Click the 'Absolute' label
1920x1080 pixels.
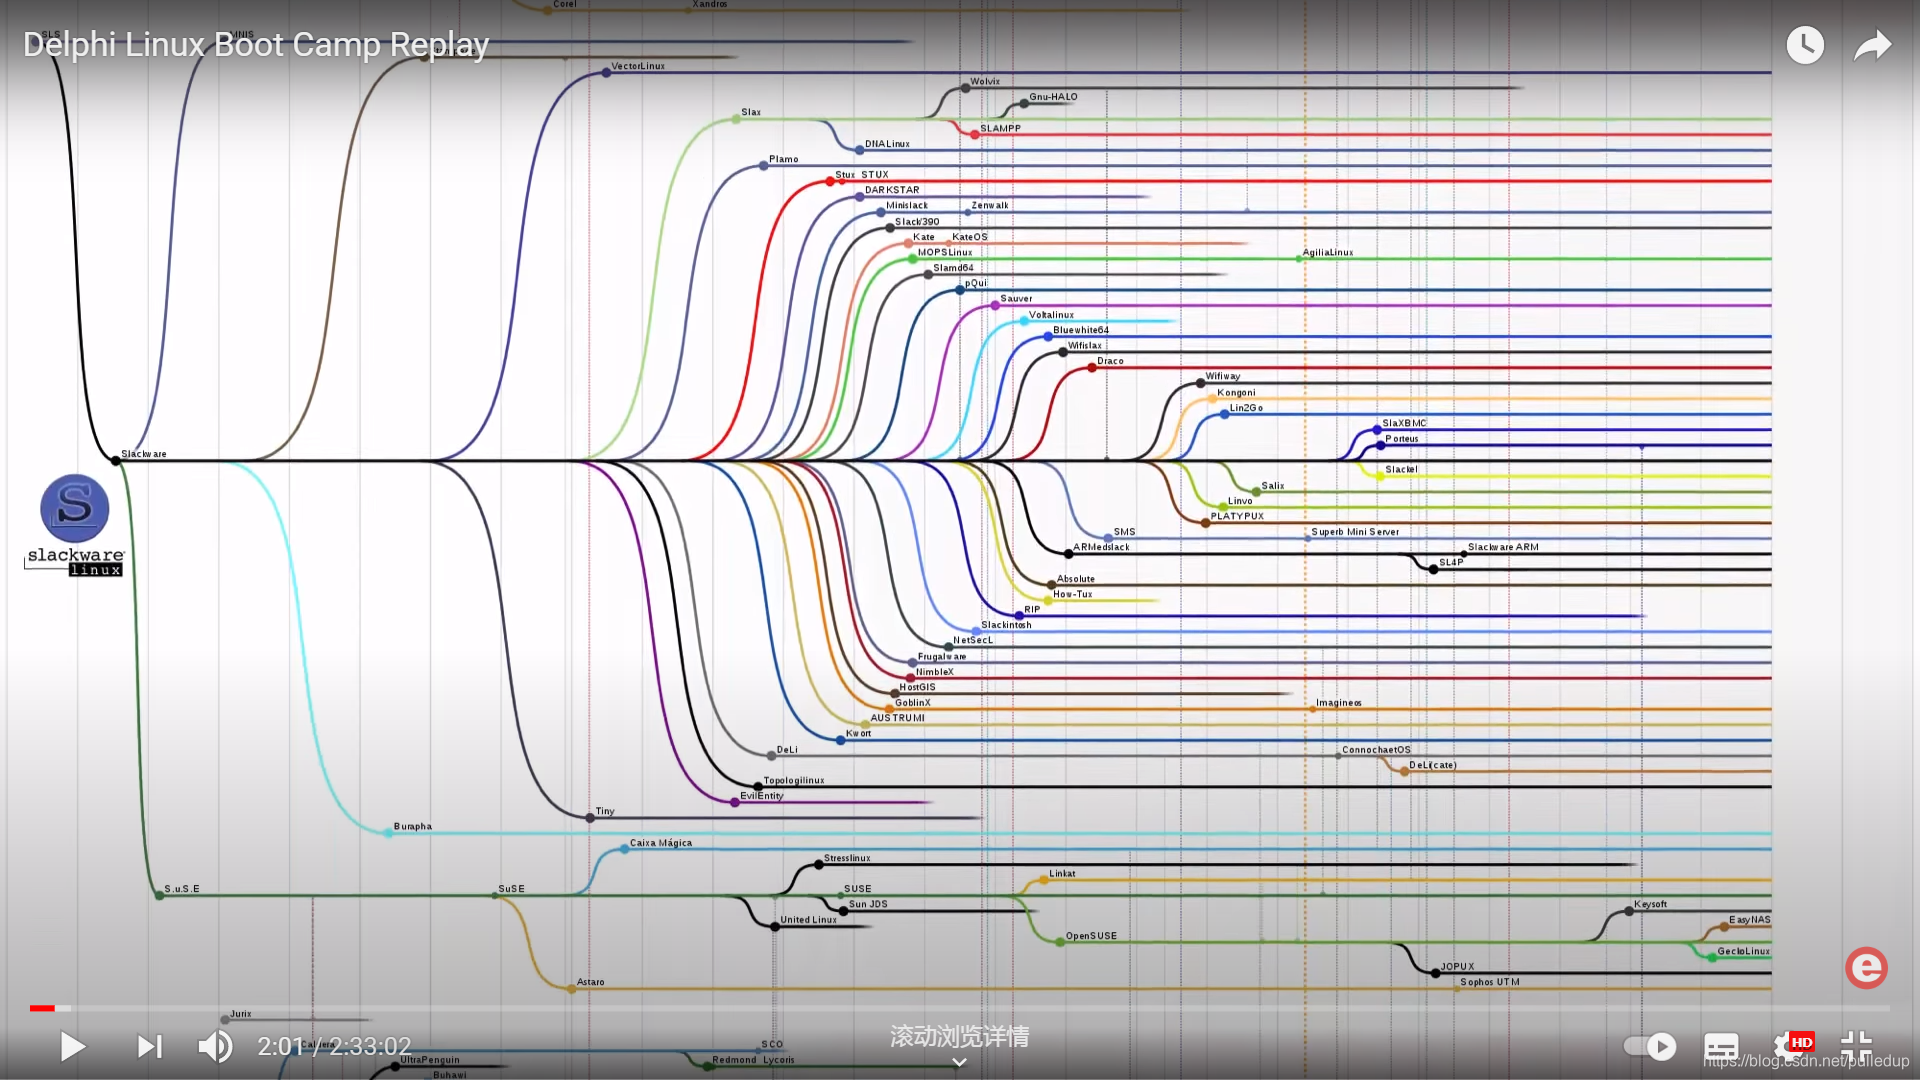pos(1076,578)
